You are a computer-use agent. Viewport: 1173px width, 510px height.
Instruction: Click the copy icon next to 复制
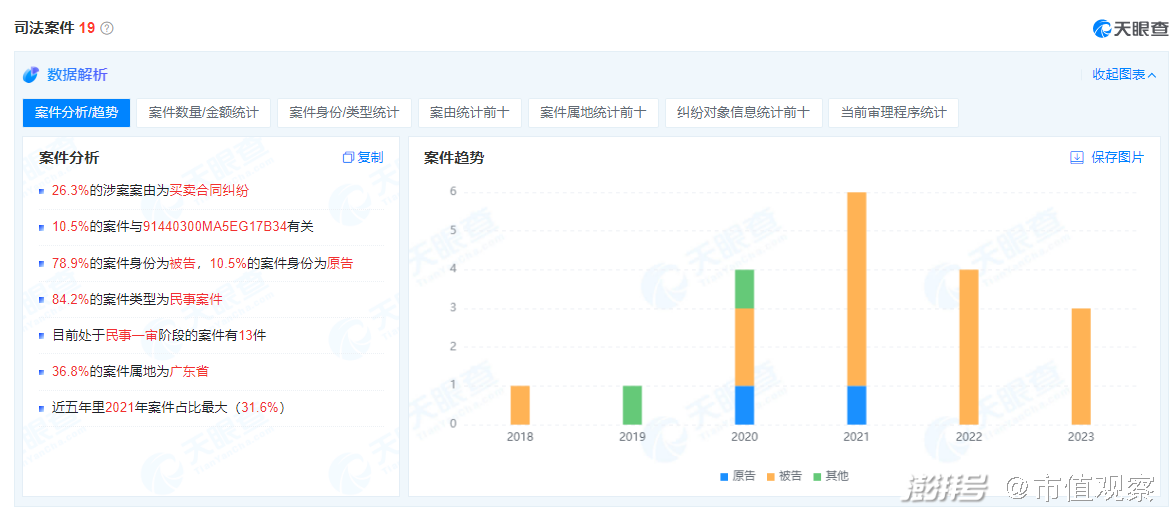pos(348,157)
